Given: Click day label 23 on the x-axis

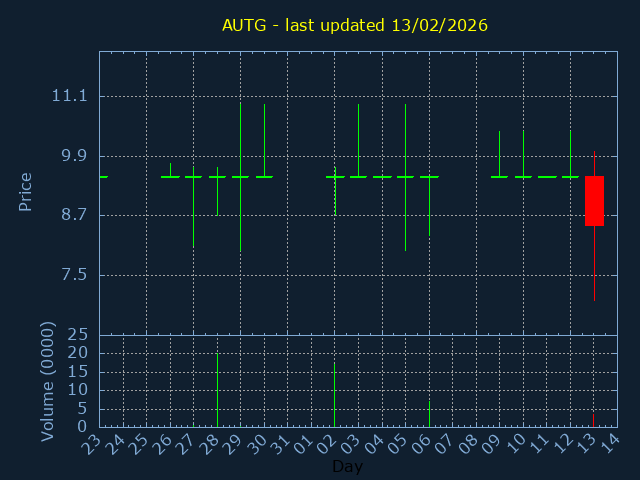Looking at the screenshot, I should point(91,444).
